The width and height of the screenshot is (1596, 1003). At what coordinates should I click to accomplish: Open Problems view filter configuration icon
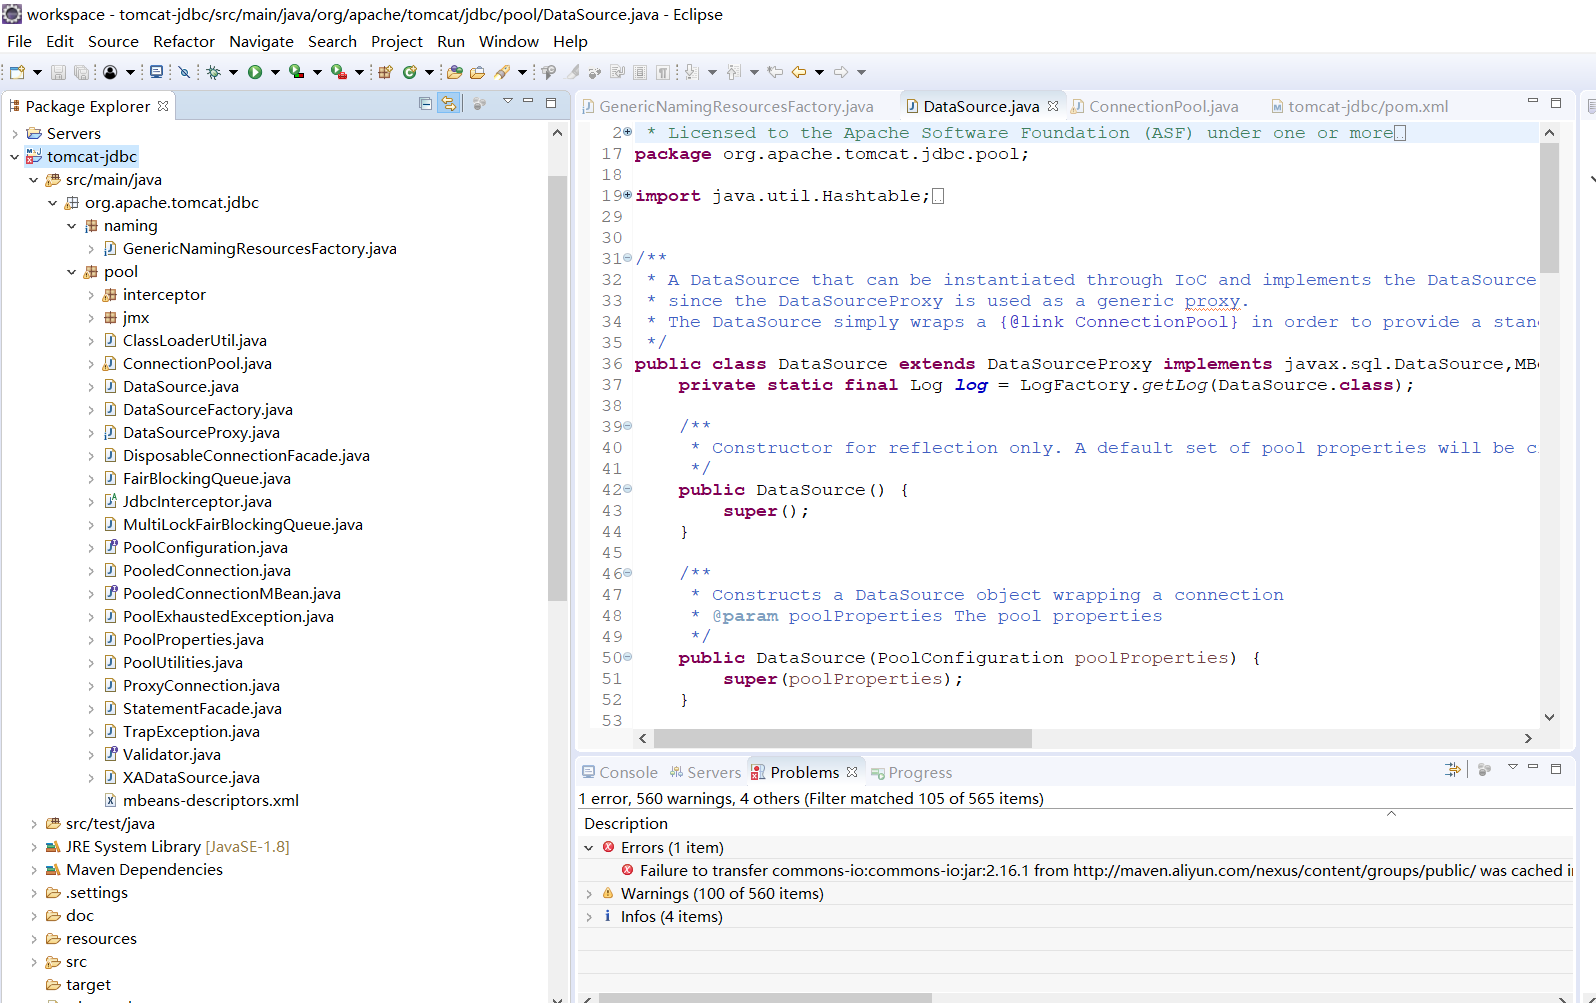(1453, 769)
